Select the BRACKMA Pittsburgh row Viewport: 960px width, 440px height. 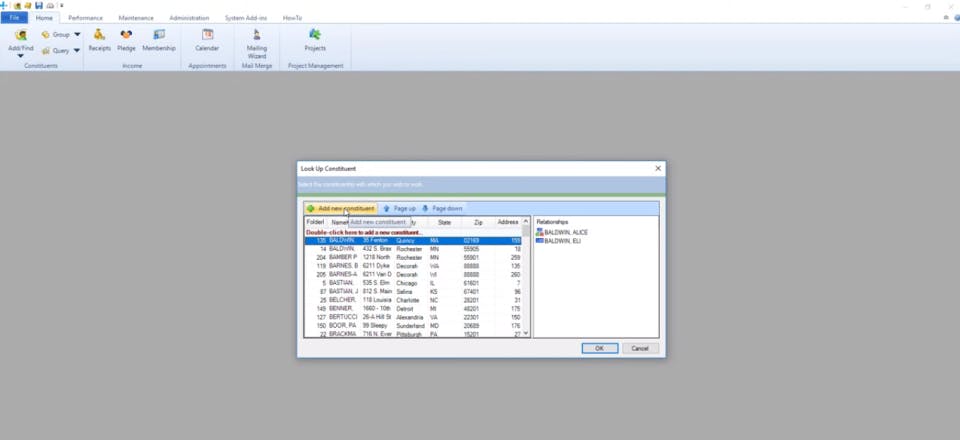[x=413, y=334]
